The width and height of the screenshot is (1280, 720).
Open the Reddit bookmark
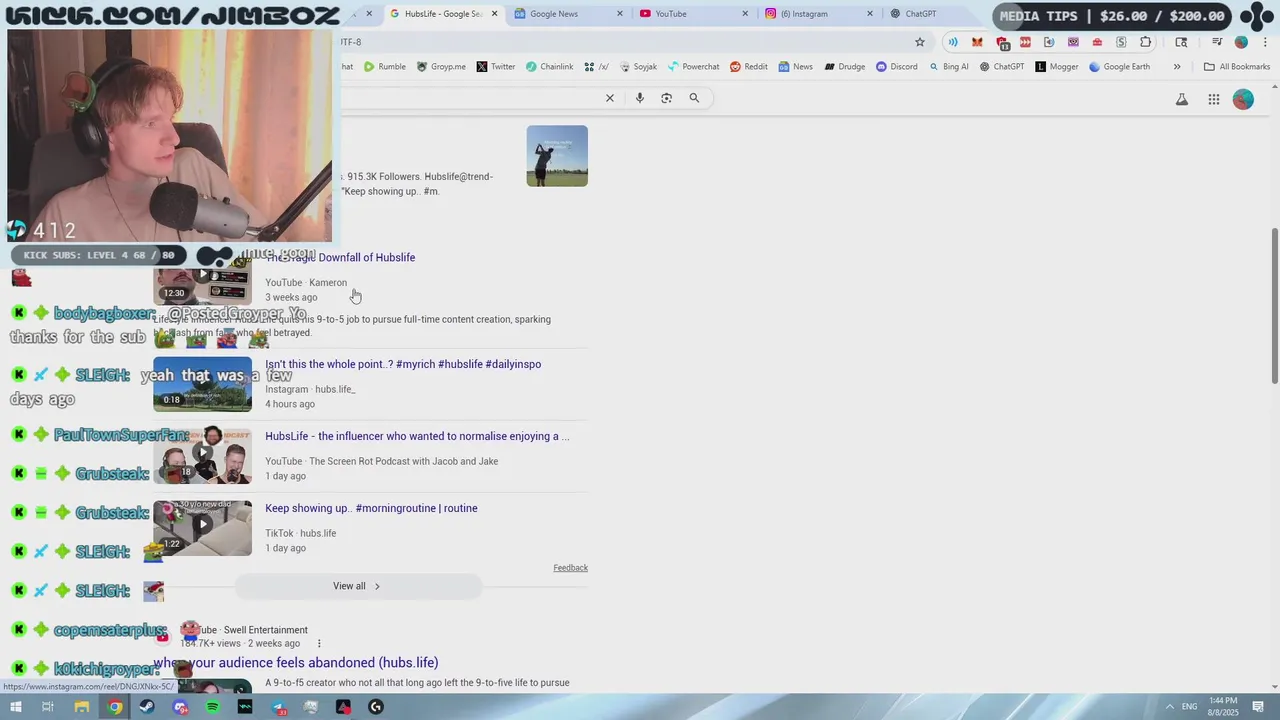[749, 67]
